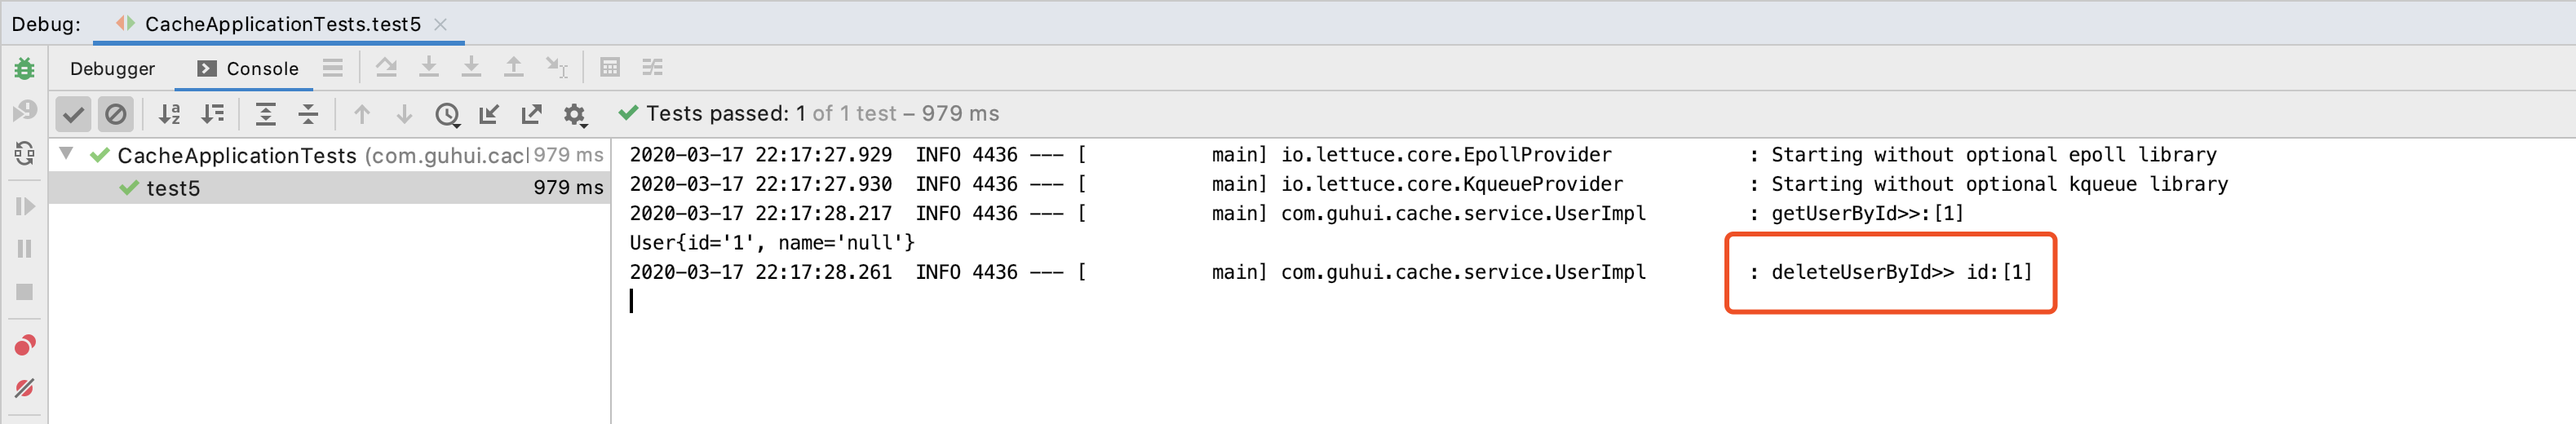Image resolution: width=2576 pixels, height=424 pixels.
Task: Open test runner settings gear dropdown
Action: [x=574, y=115]
